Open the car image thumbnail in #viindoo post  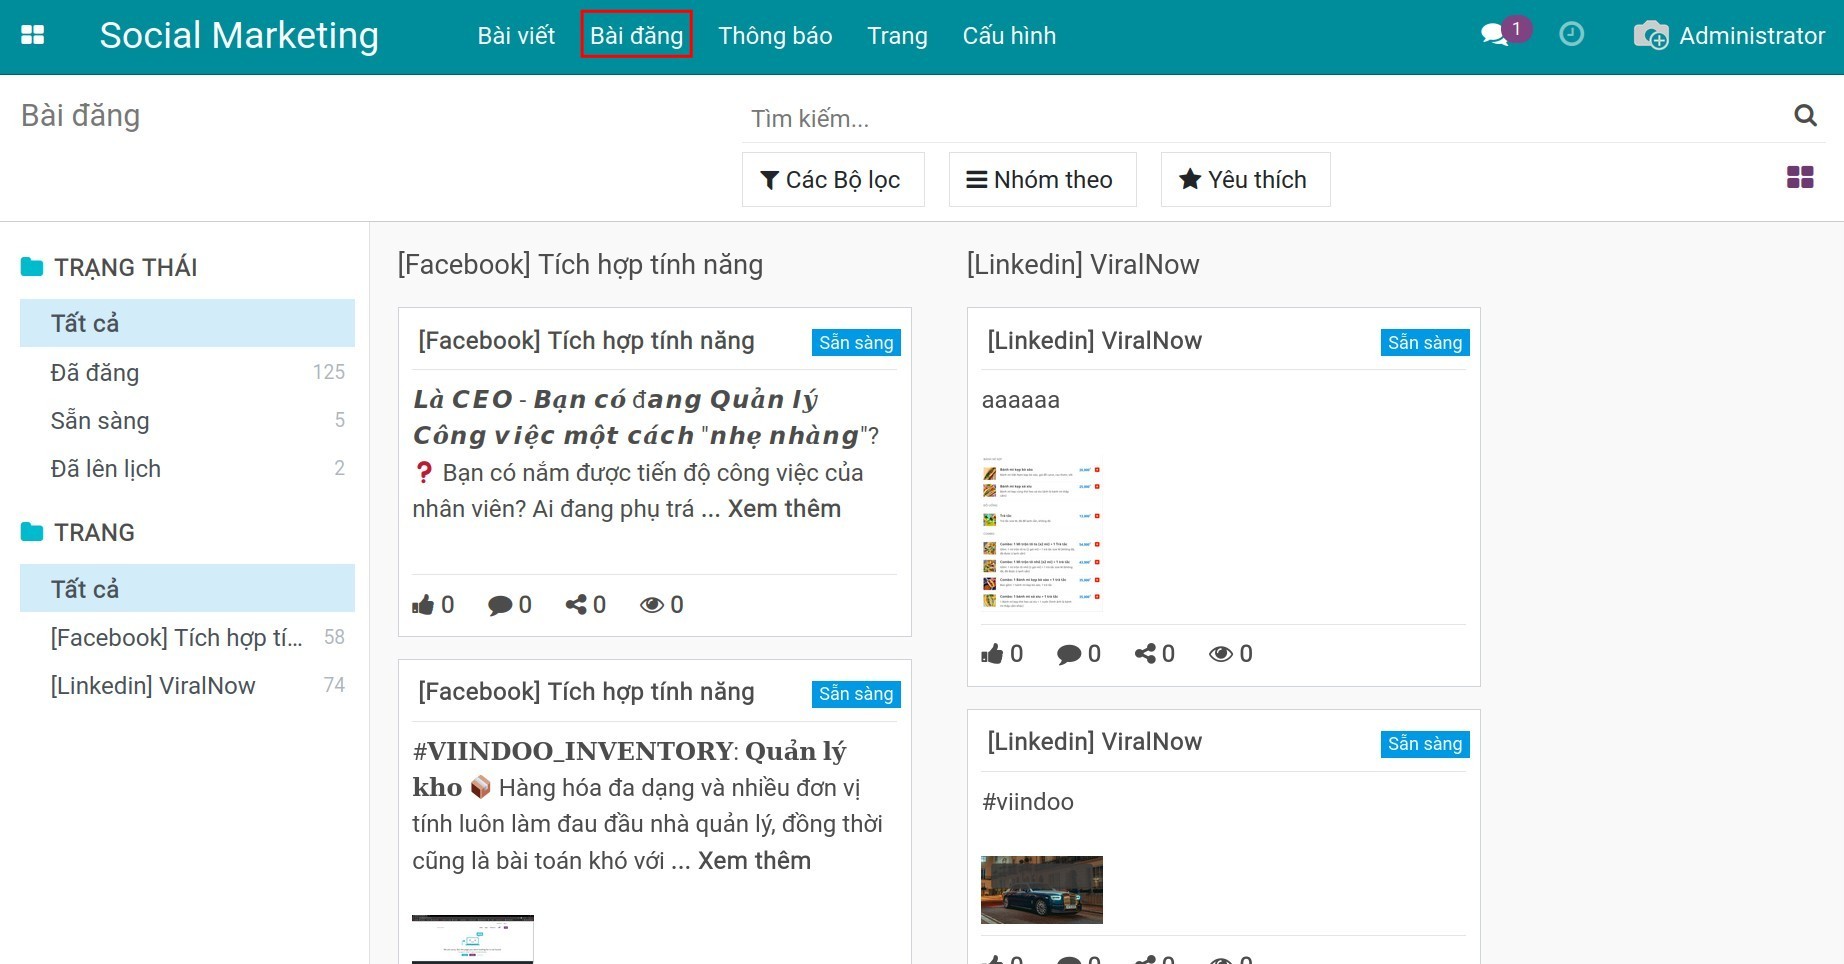pyautogui.click(x=1041, y=889)
